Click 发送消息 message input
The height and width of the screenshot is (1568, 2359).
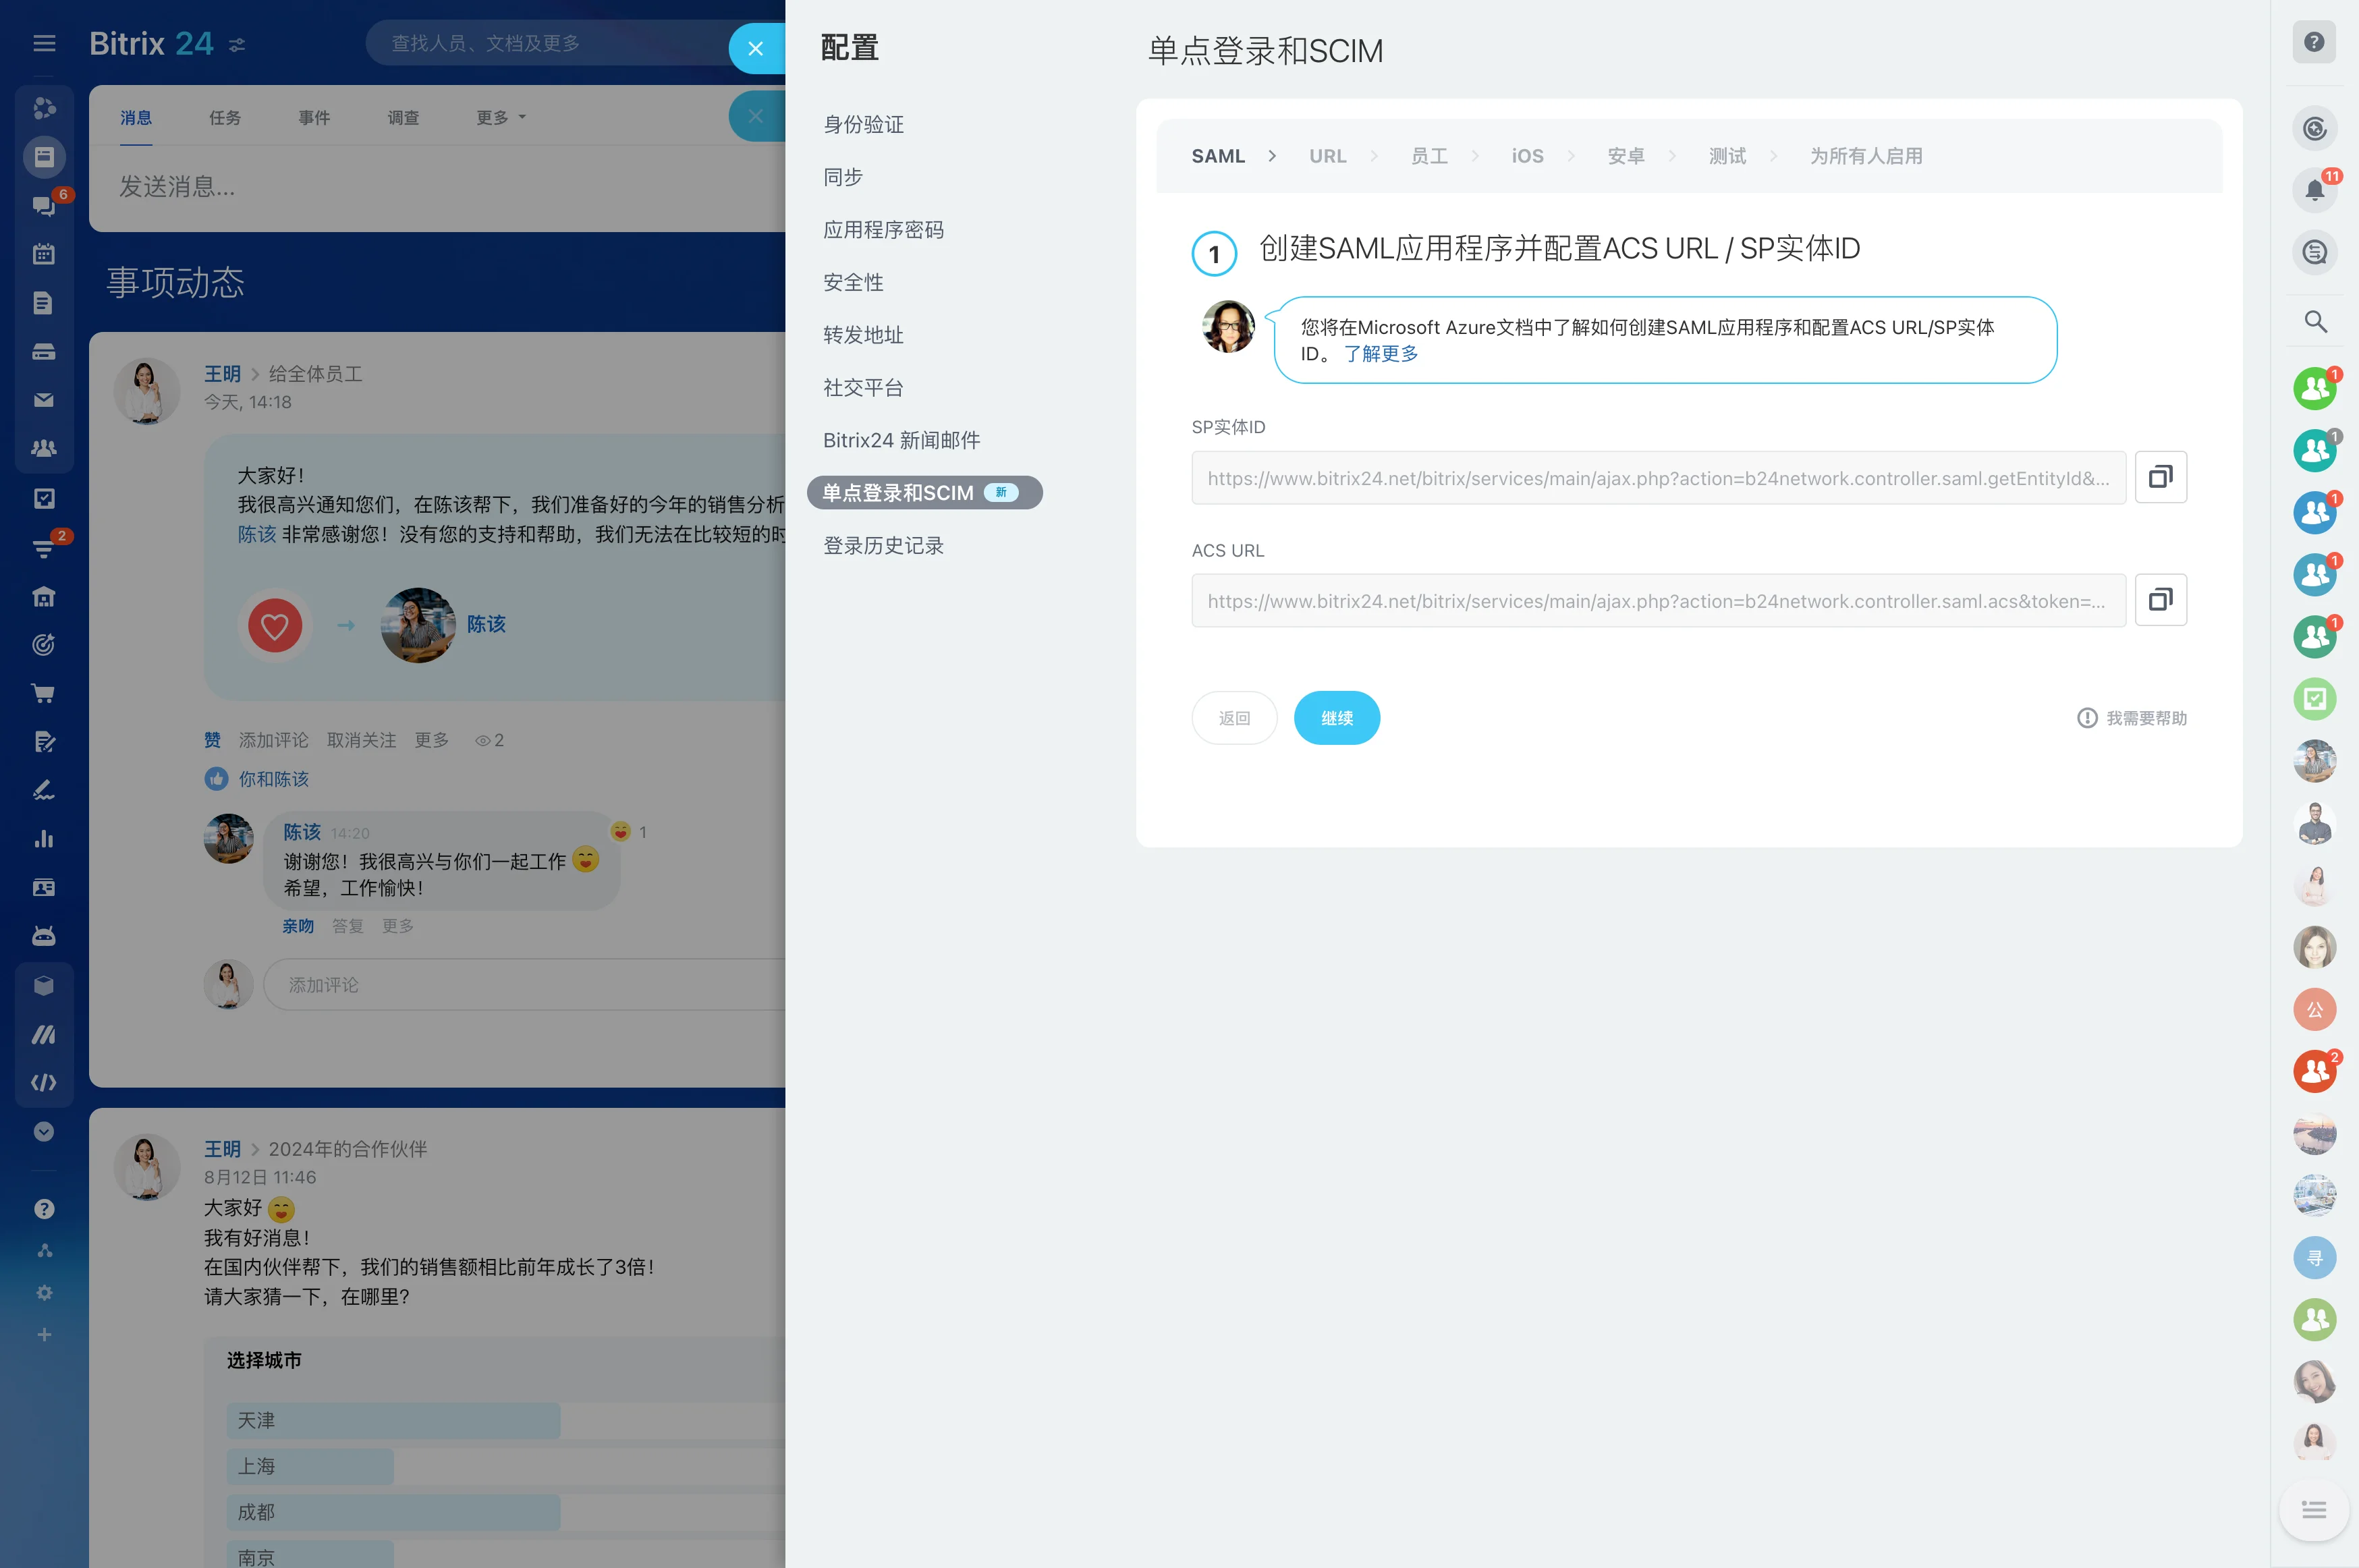click(437, 187)
